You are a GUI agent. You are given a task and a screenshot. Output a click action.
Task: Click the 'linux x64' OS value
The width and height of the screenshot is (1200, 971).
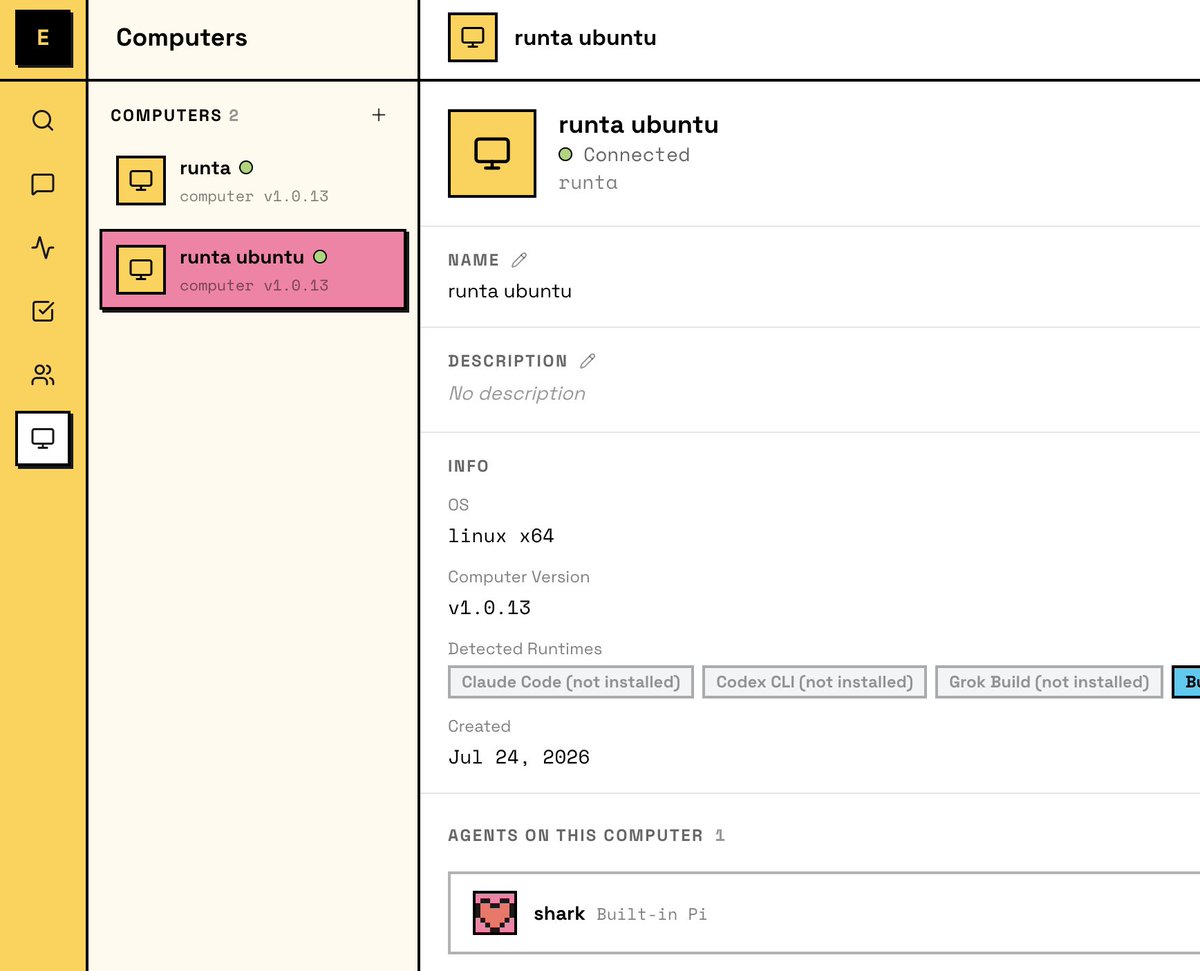(501, 536)
